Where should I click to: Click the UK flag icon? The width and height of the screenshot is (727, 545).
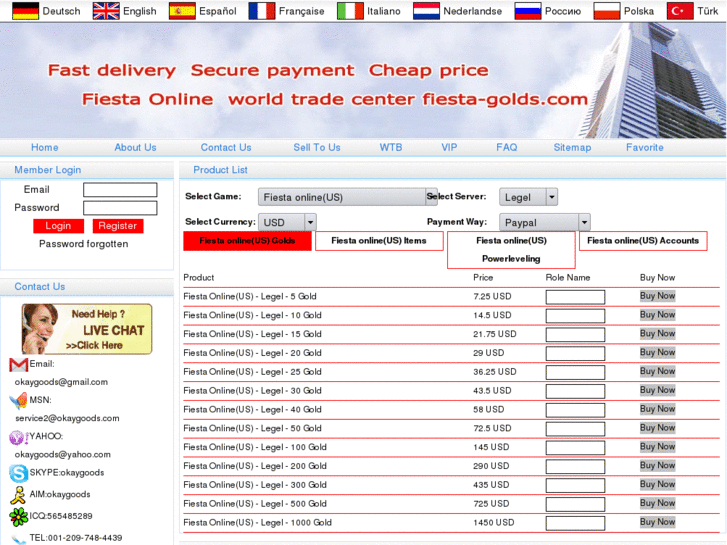pyautogui.click(x=106, y=11)
